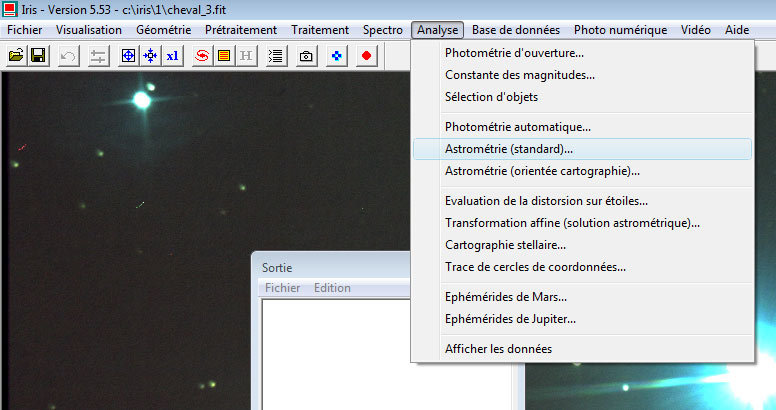Open the Base de données menu
This screenshot has height=410, width=776.
(x=516, y=30)
